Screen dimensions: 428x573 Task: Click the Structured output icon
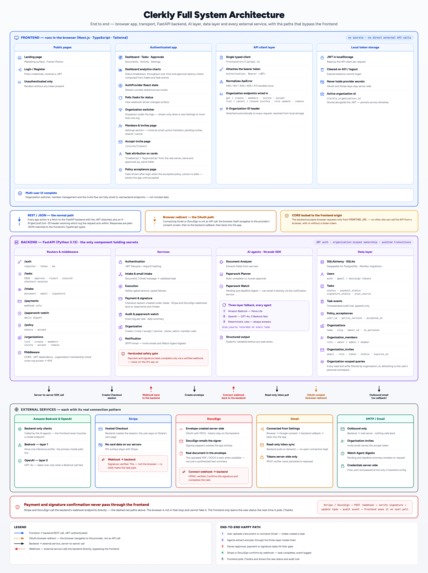[221, 338]
